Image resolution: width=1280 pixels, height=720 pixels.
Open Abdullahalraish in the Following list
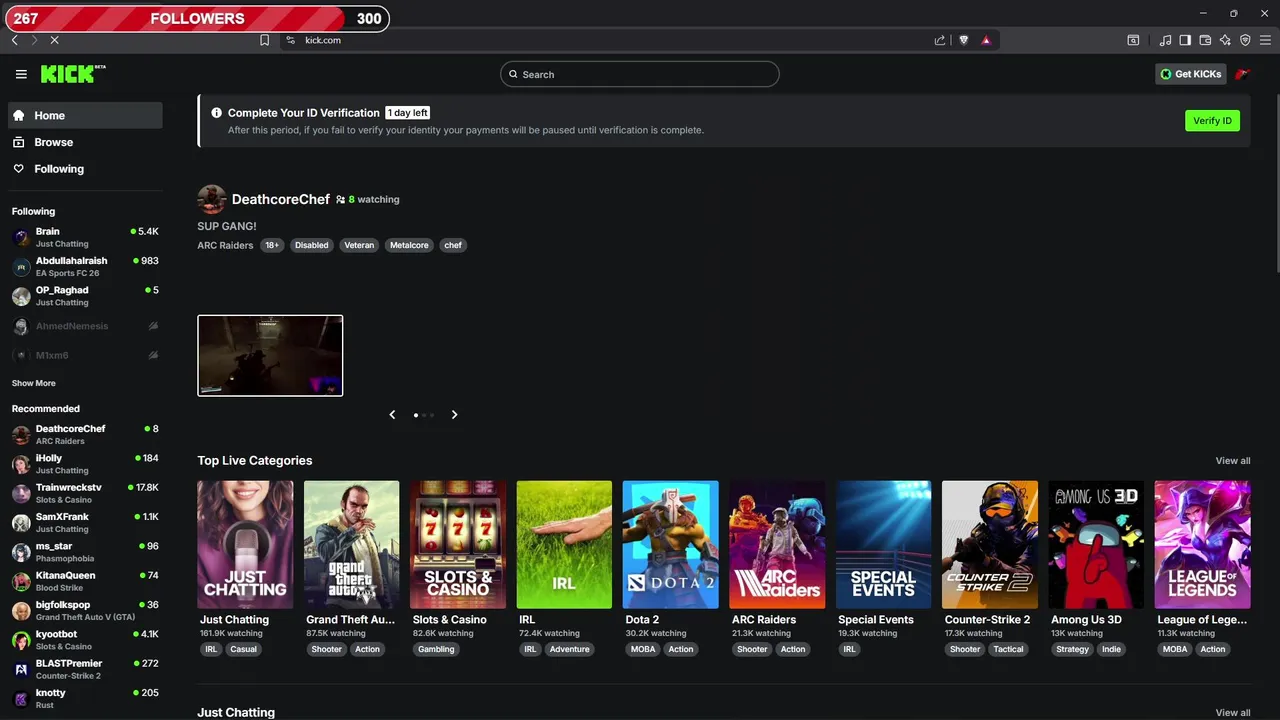[85, 266]
